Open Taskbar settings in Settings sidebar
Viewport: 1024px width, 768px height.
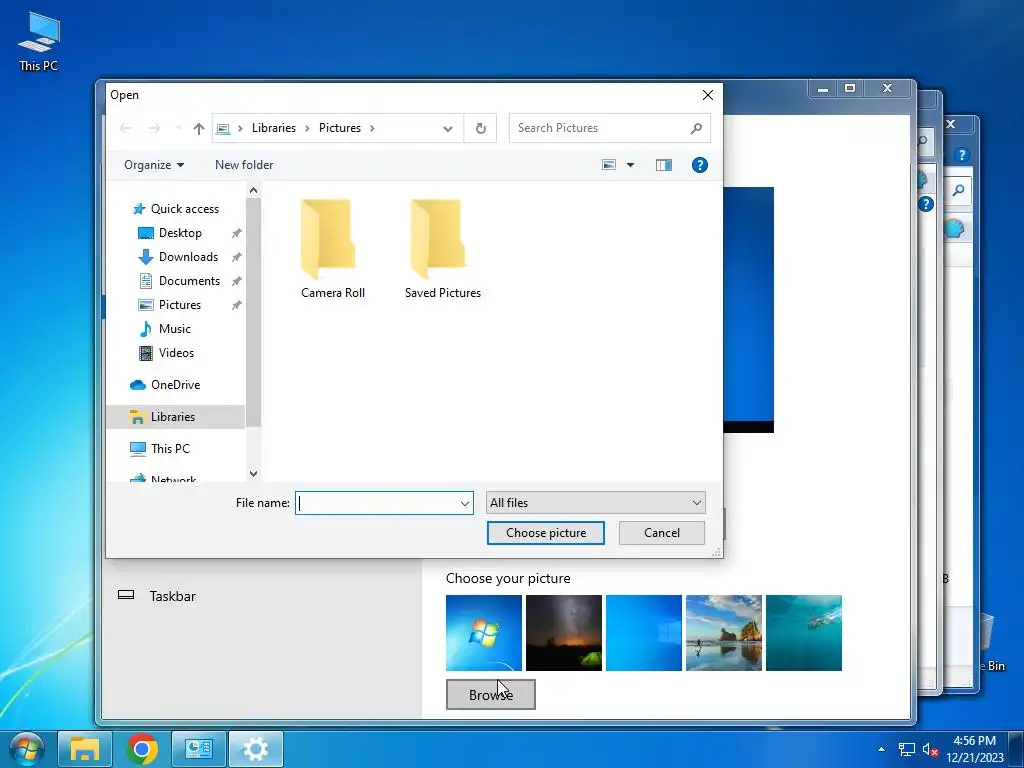[x=172, y=596]
